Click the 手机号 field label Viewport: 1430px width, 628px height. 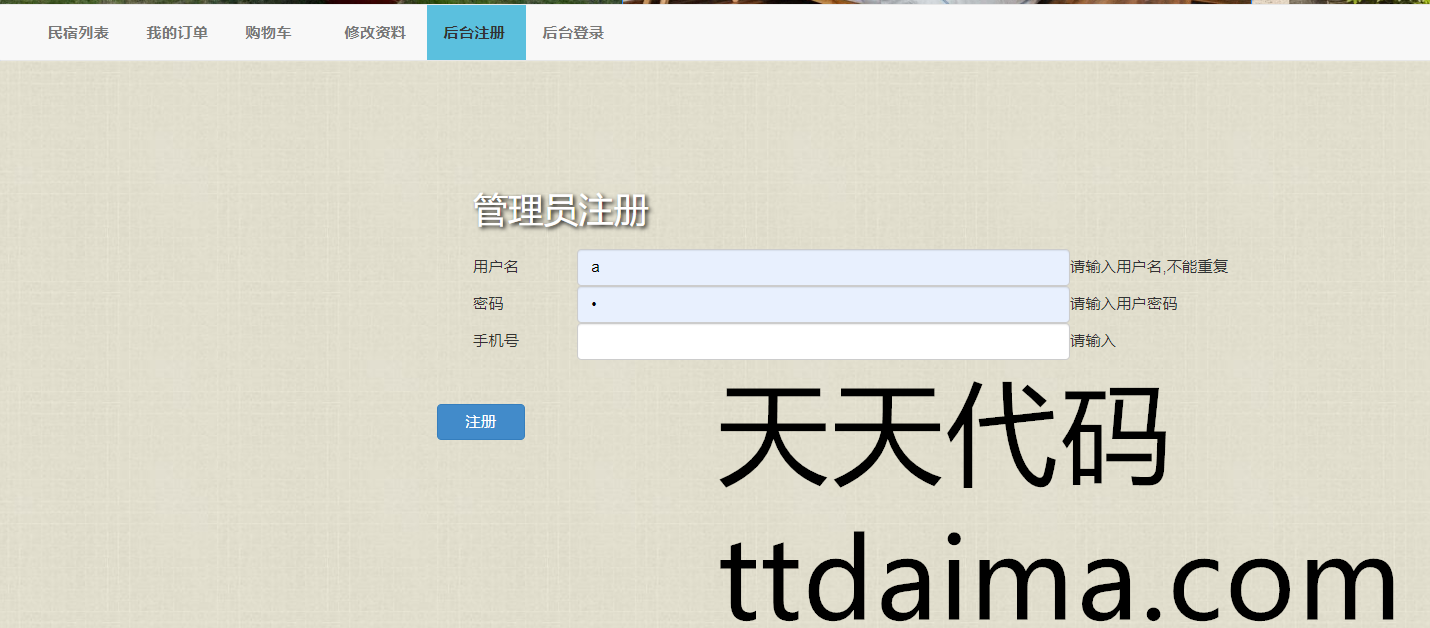pos(496,341)
